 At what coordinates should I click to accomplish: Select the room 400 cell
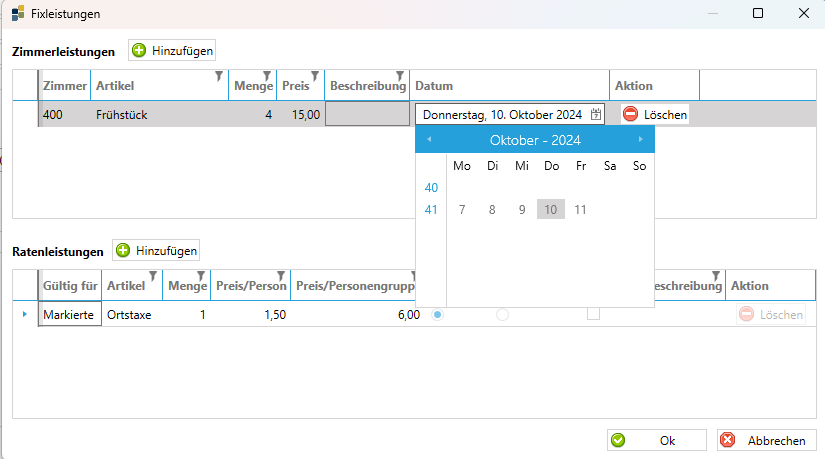[65, 114]
